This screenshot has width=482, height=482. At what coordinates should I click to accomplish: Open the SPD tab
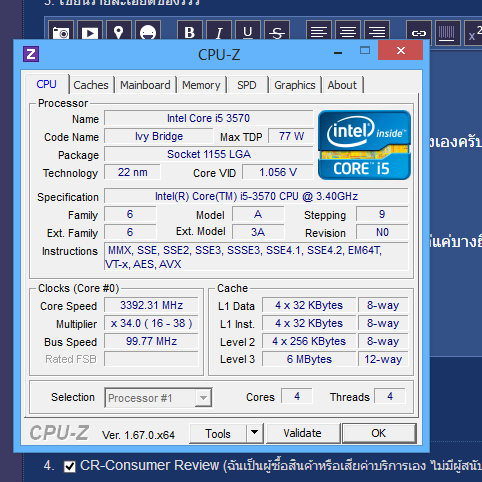[247, 85]
